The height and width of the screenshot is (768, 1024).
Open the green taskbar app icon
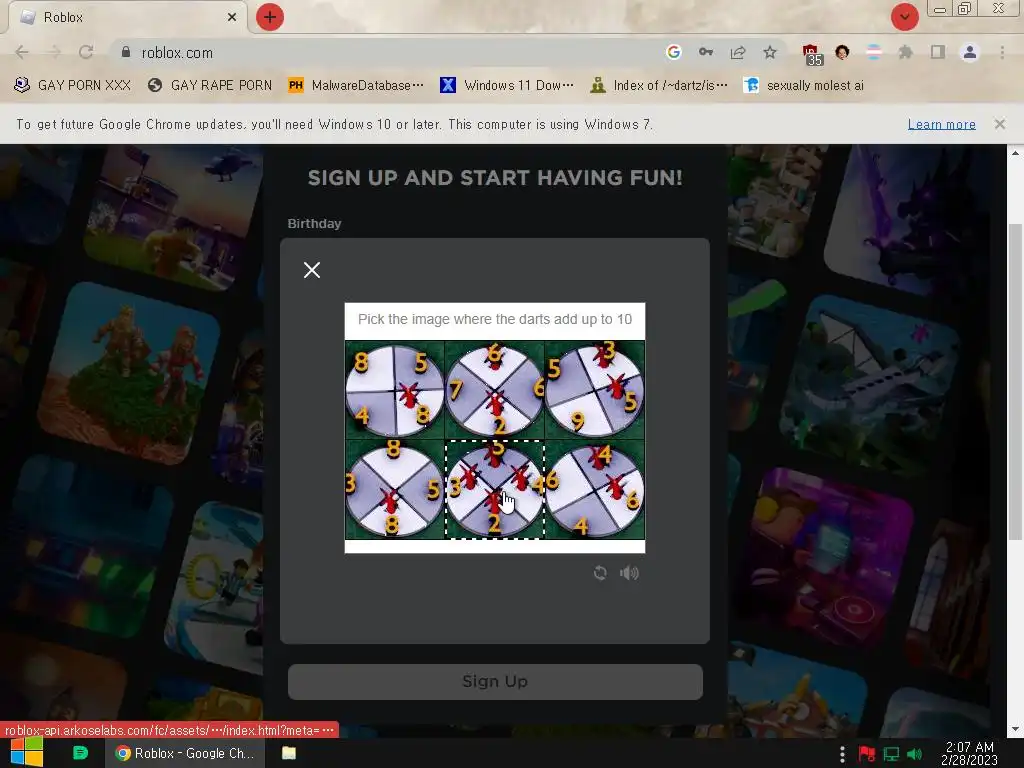[x=80, y=753]
